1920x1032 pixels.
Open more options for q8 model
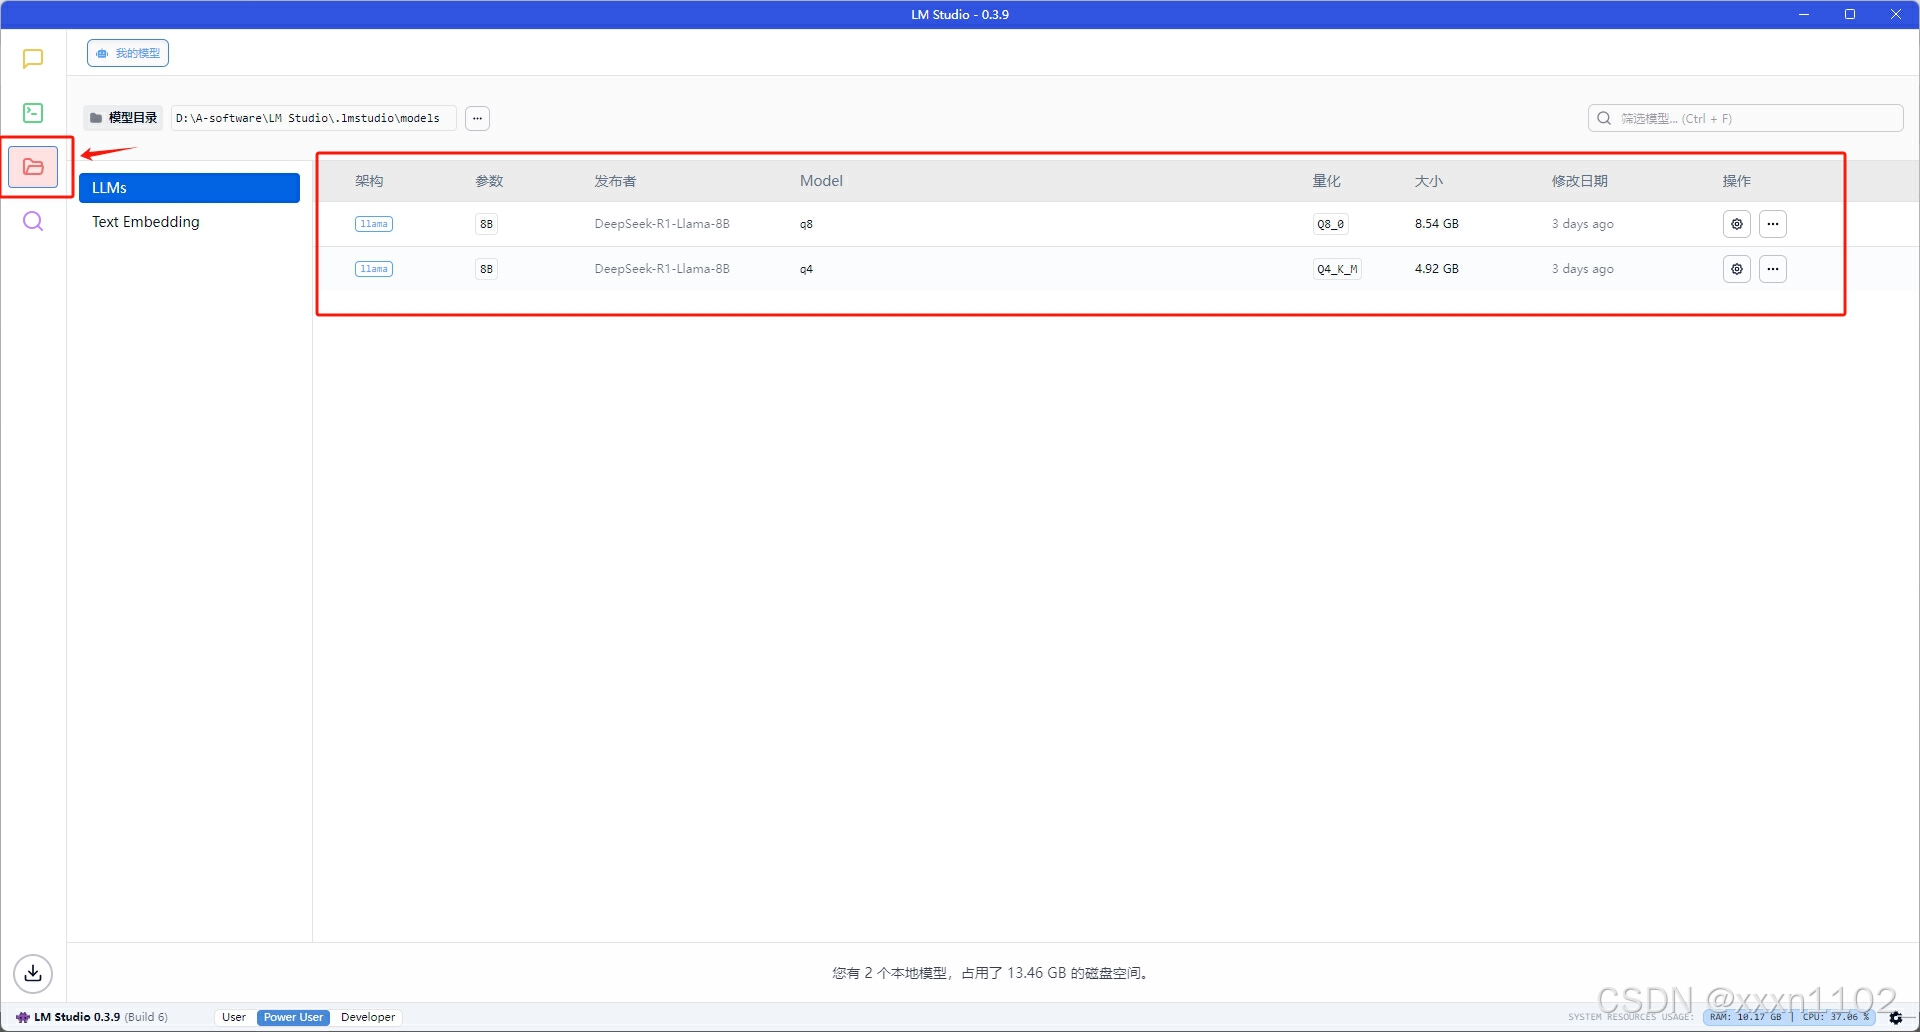[1773, 224]
